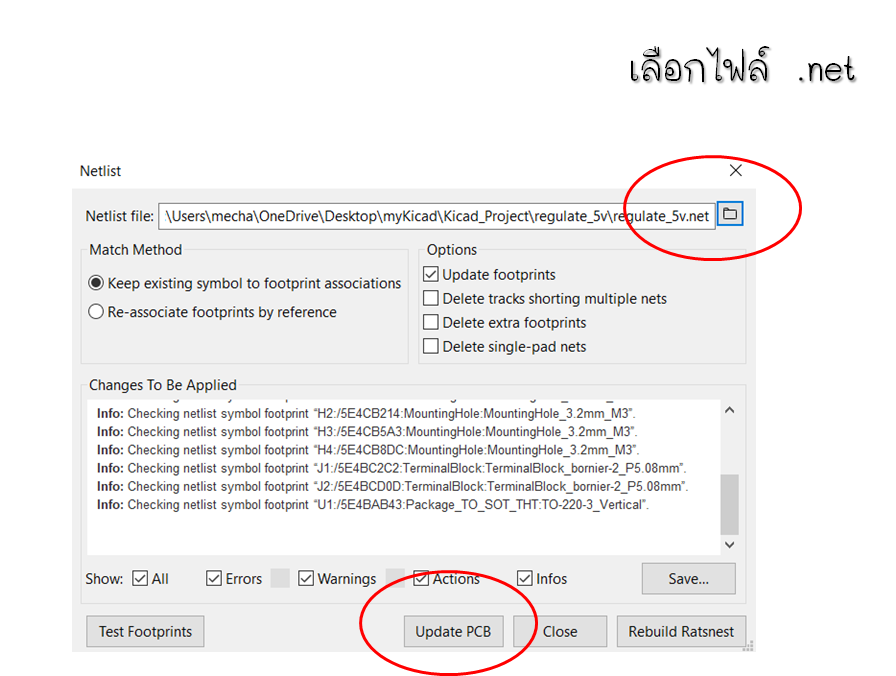896x676 pixels.
Task: Select the U1 TO-220-3_Vertical info line
Action: [373, 505]
